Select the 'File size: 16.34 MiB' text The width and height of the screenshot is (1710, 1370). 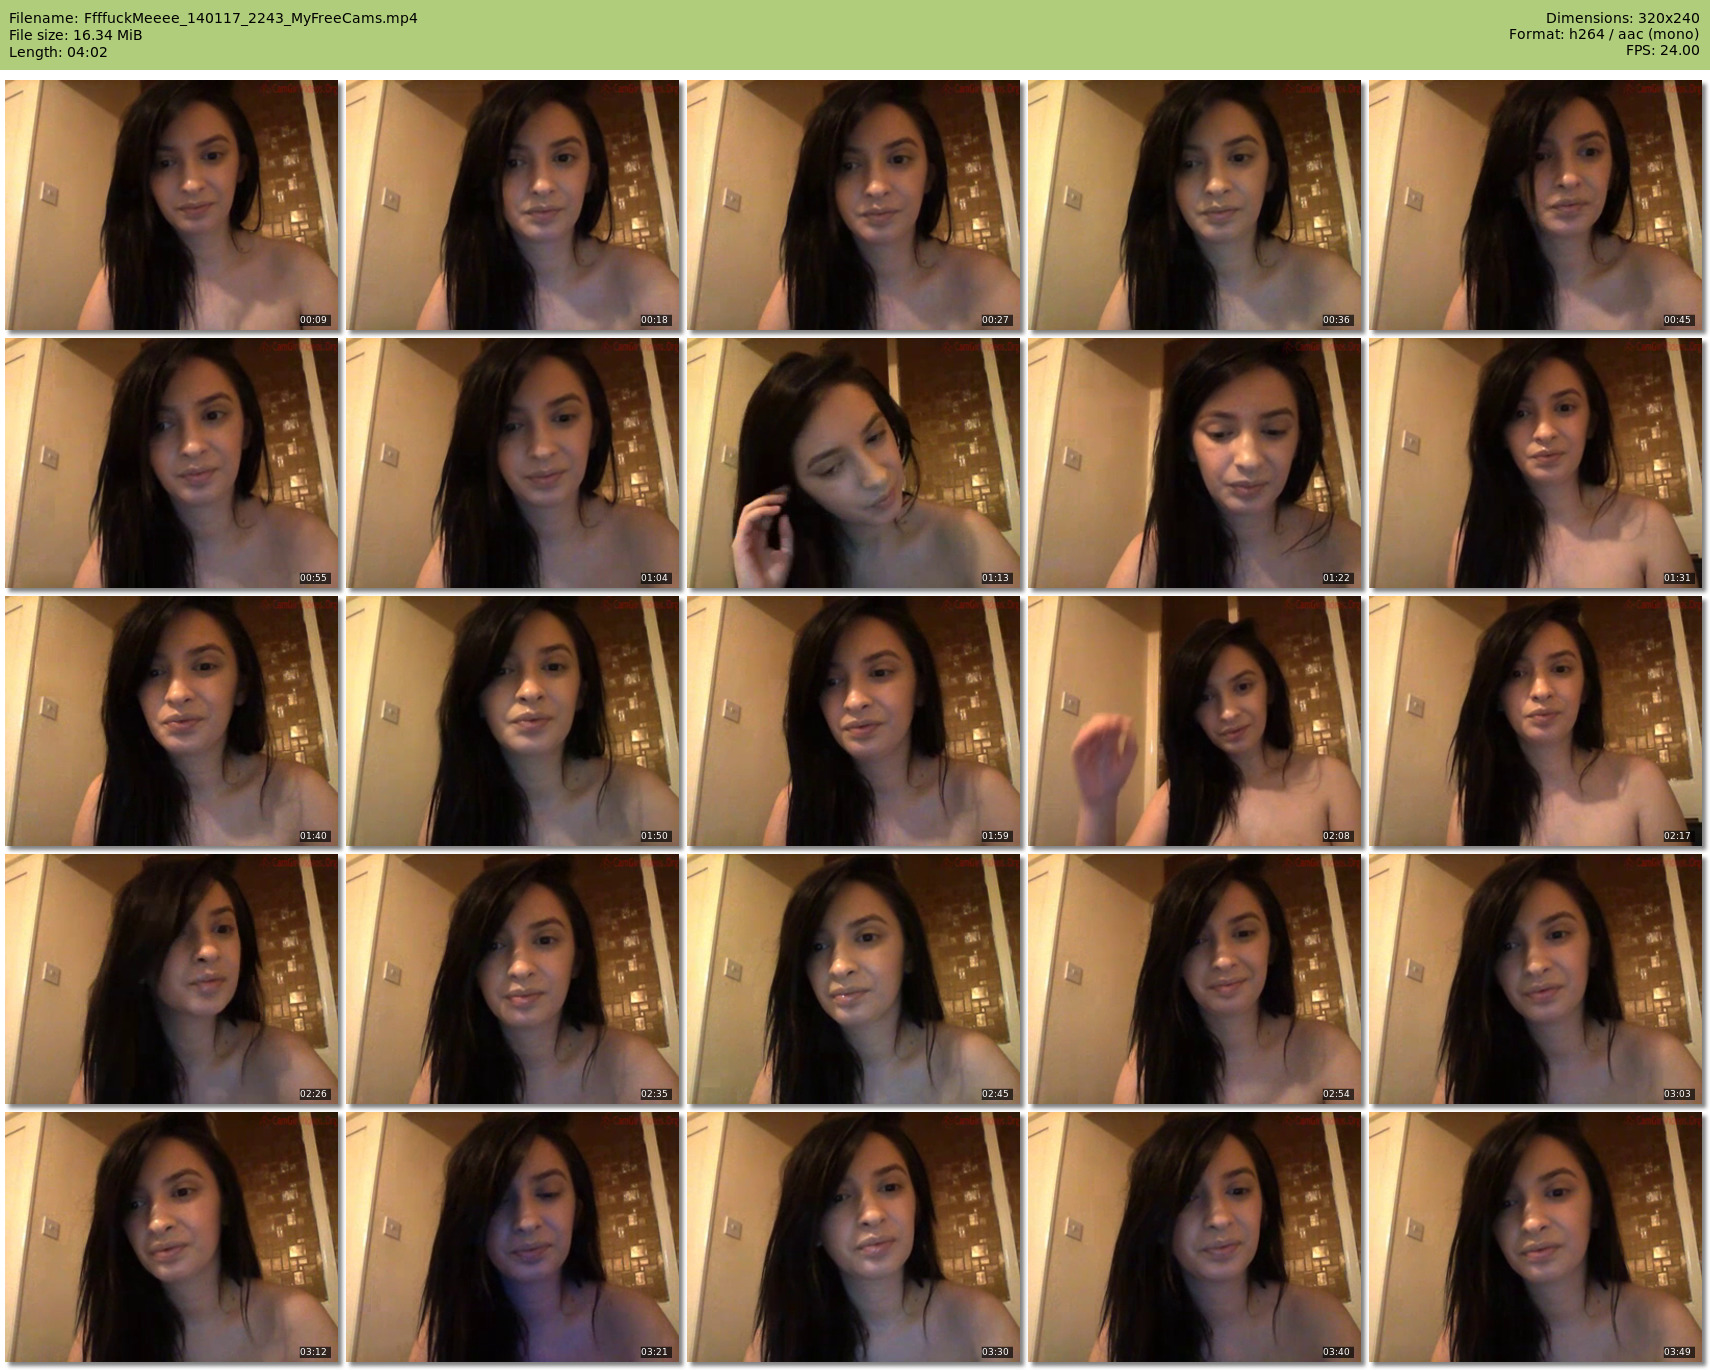(x=76, y=35)
